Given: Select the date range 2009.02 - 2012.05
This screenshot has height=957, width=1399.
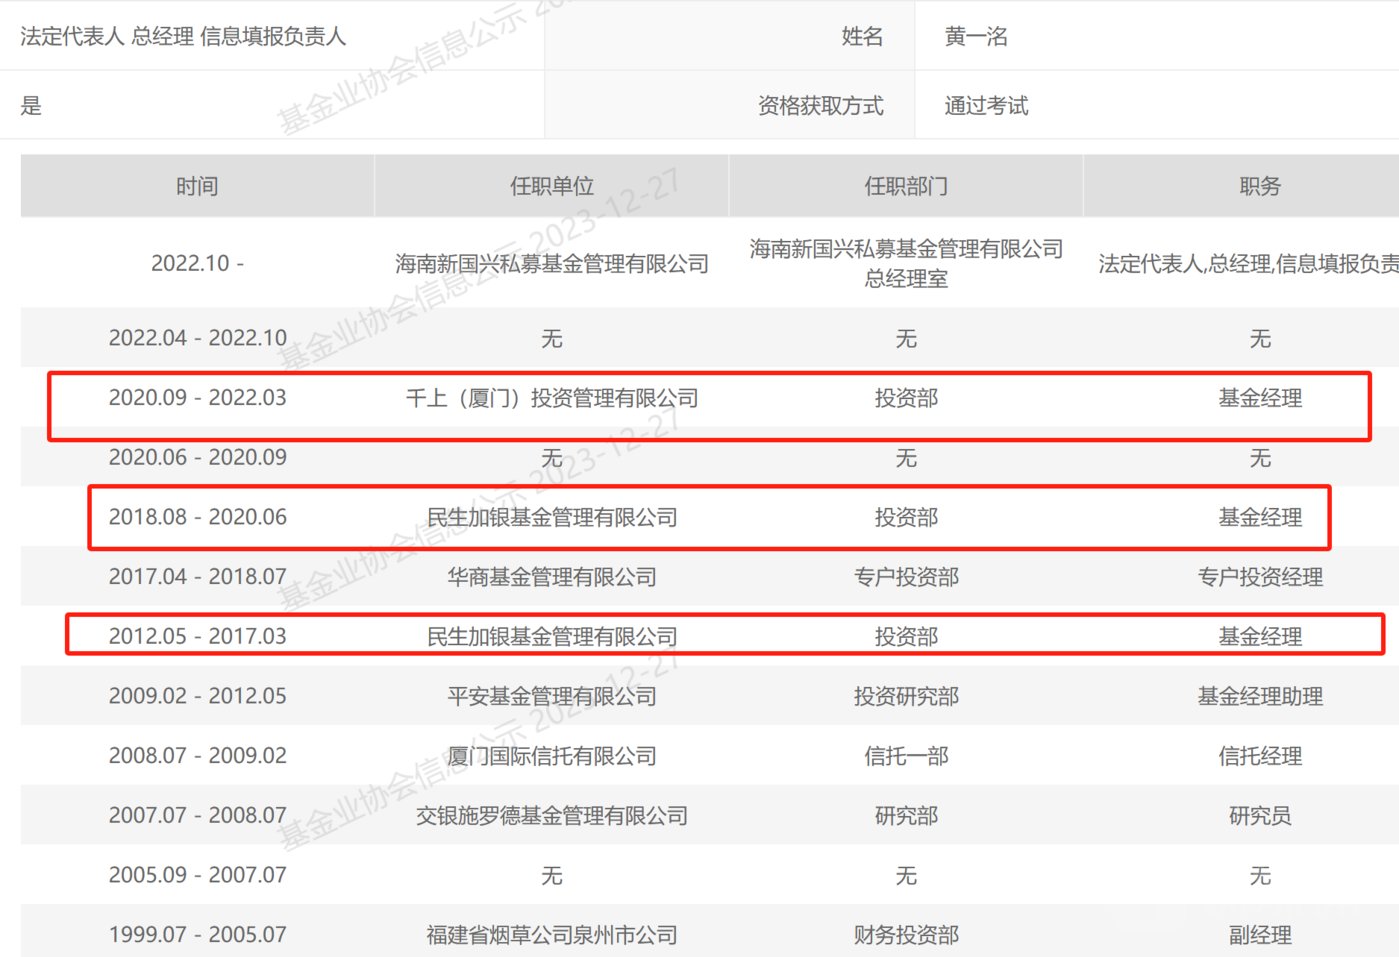Looking at the screenshot, I should pyautogui.click(x=197, y=696).
